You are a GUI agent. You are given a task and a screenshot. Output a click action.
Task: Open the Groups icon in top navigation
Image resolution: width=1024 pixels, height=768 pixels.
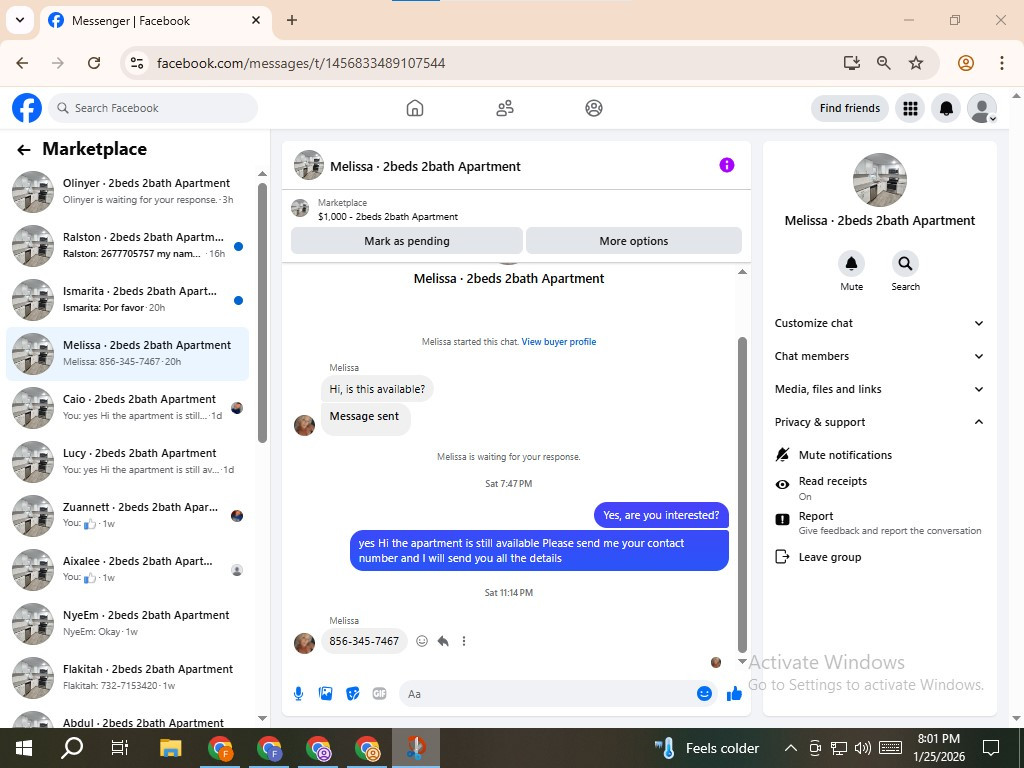pyautogui.click(x=594, y=108)
